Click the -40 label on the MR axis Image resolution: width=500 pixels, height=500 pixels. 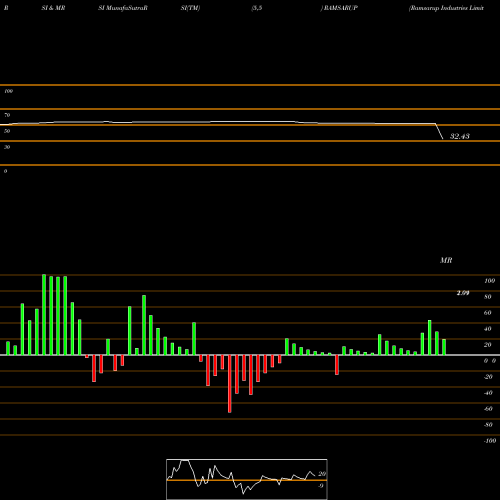coord(488,393)
